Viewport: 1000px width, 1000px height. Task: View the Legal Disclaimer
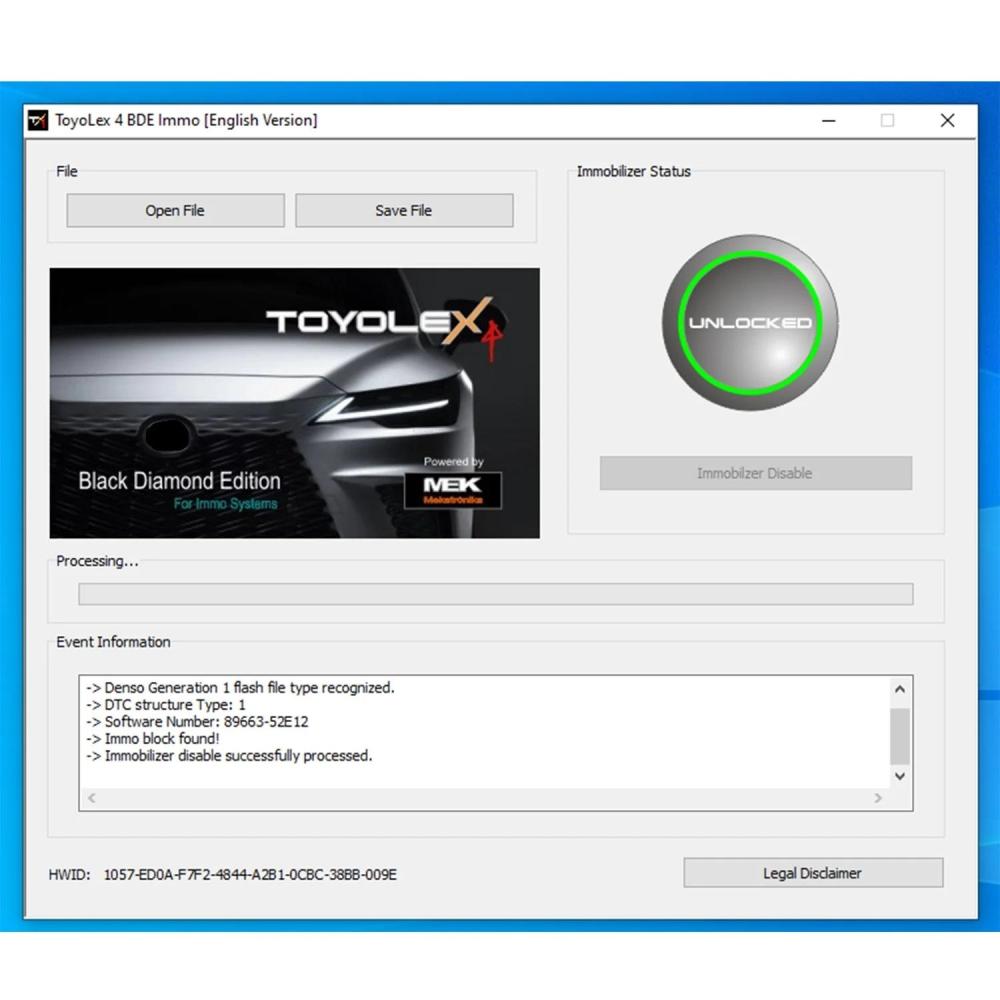812,872
